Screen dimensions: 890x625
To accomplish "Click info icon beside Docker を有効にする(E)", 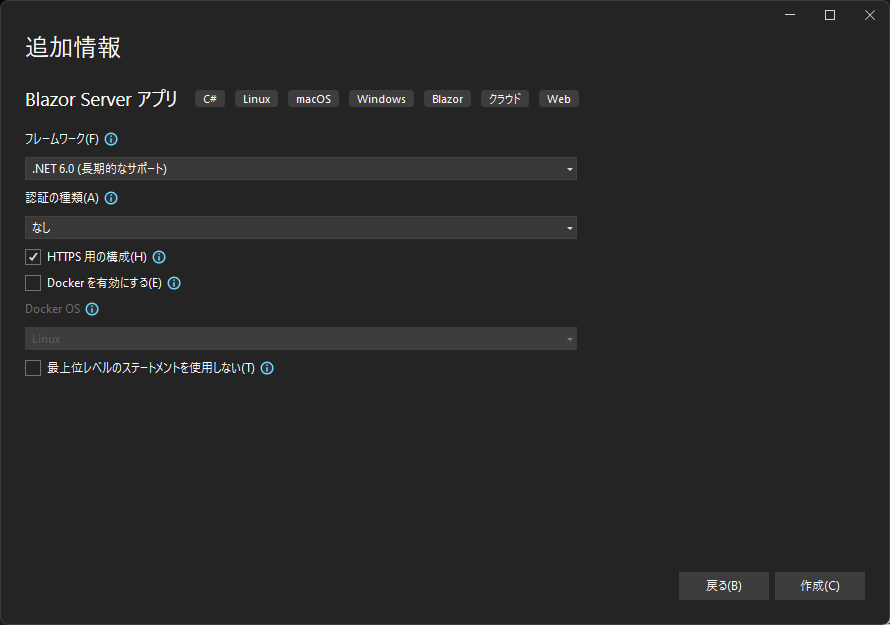I will 174,283.
